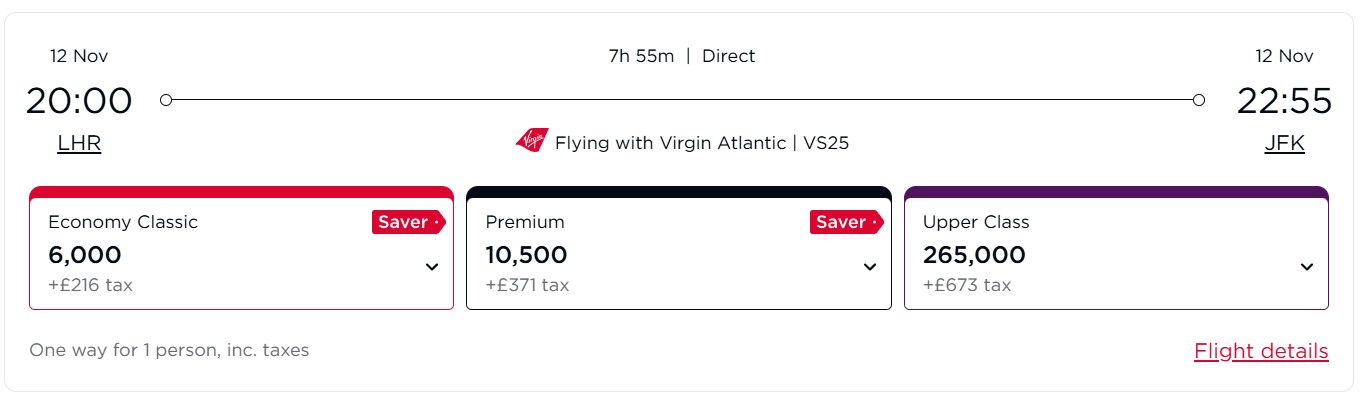Select the Upper Class fare title
Image resolution: width=1363 pixels, height=403 pixels.
point(976,222)
